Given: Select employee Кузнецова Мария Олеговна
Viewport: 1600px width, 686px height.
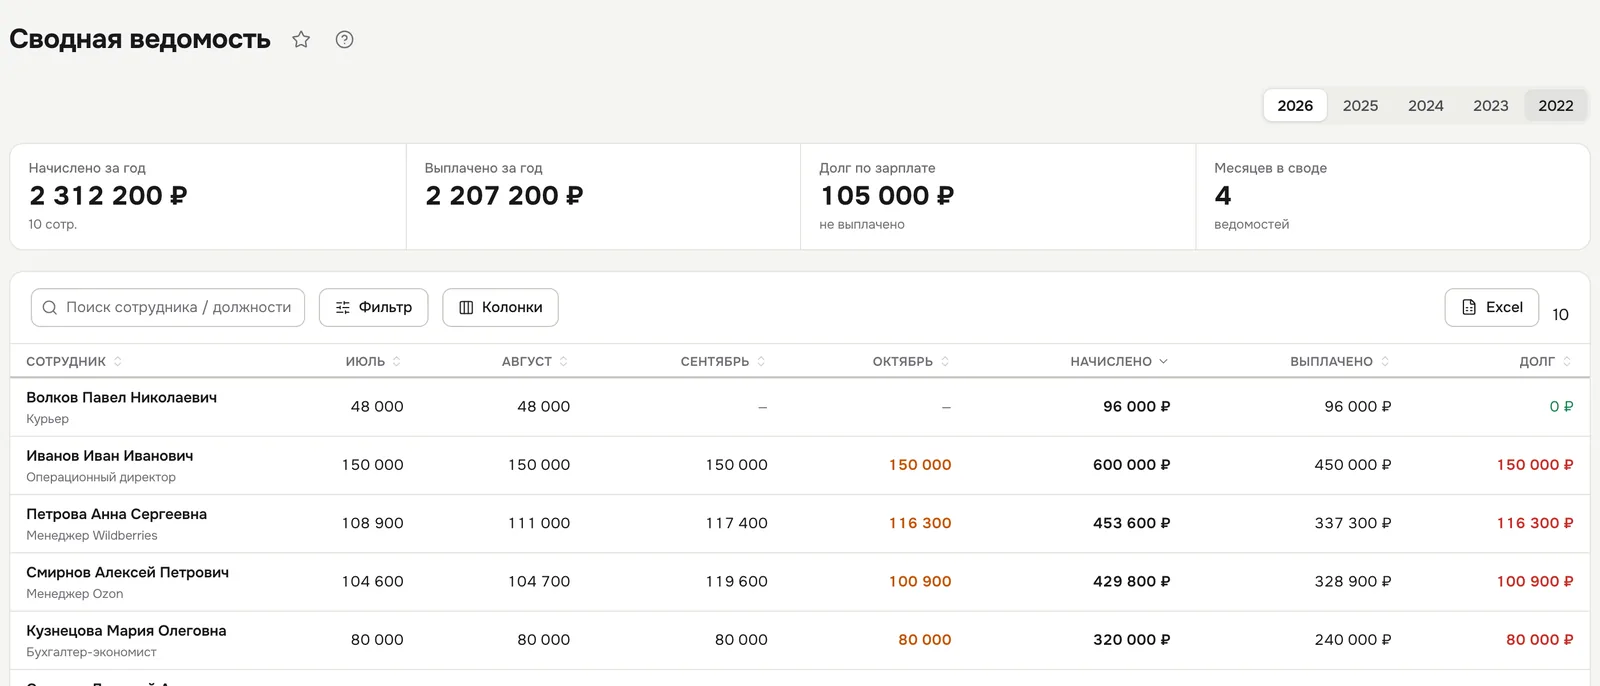Looking at the screenshot, I should 126,631.
